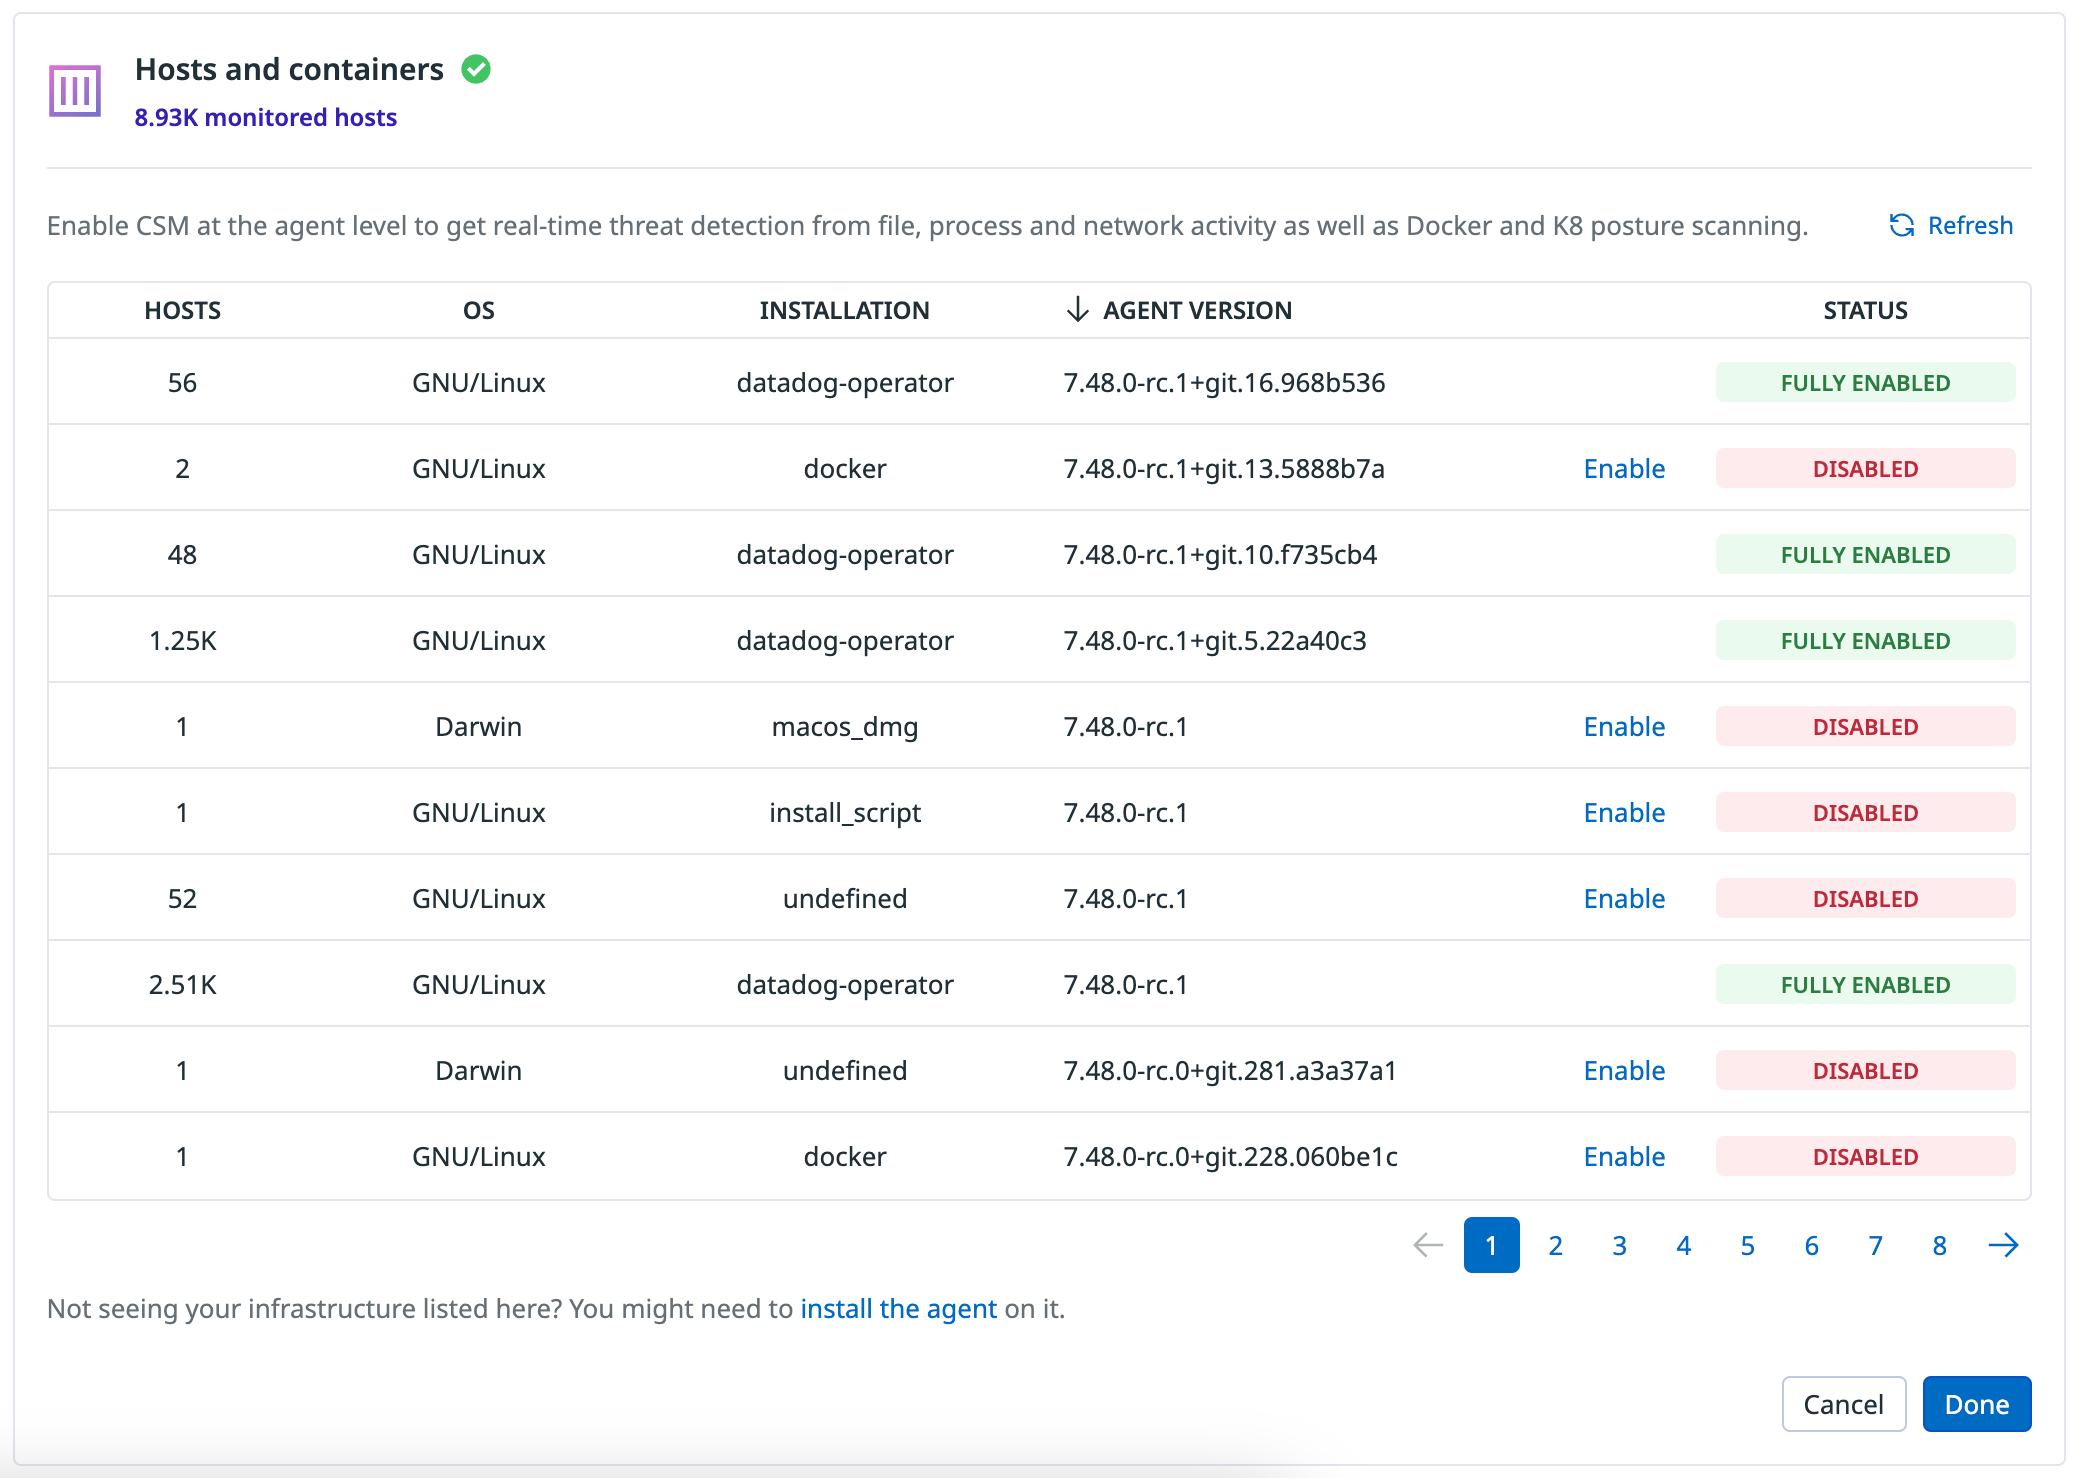This screenshot has width=2080, height=1478.
Task: Click Fully Enabled badge for 2.51K hosts
Action: 1865,985
